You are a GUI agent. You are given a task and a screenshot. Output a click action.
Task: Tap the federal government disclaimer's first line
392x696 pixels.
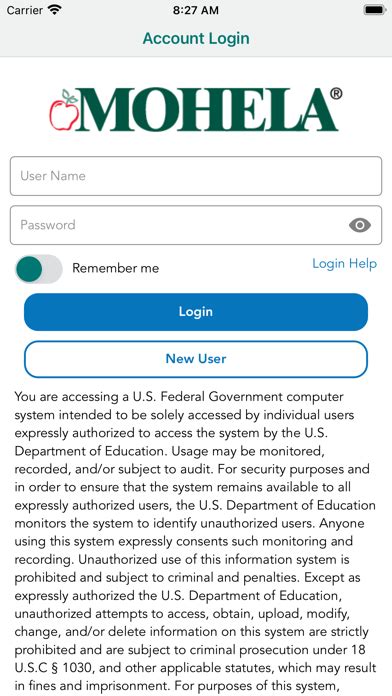(179, 396)
